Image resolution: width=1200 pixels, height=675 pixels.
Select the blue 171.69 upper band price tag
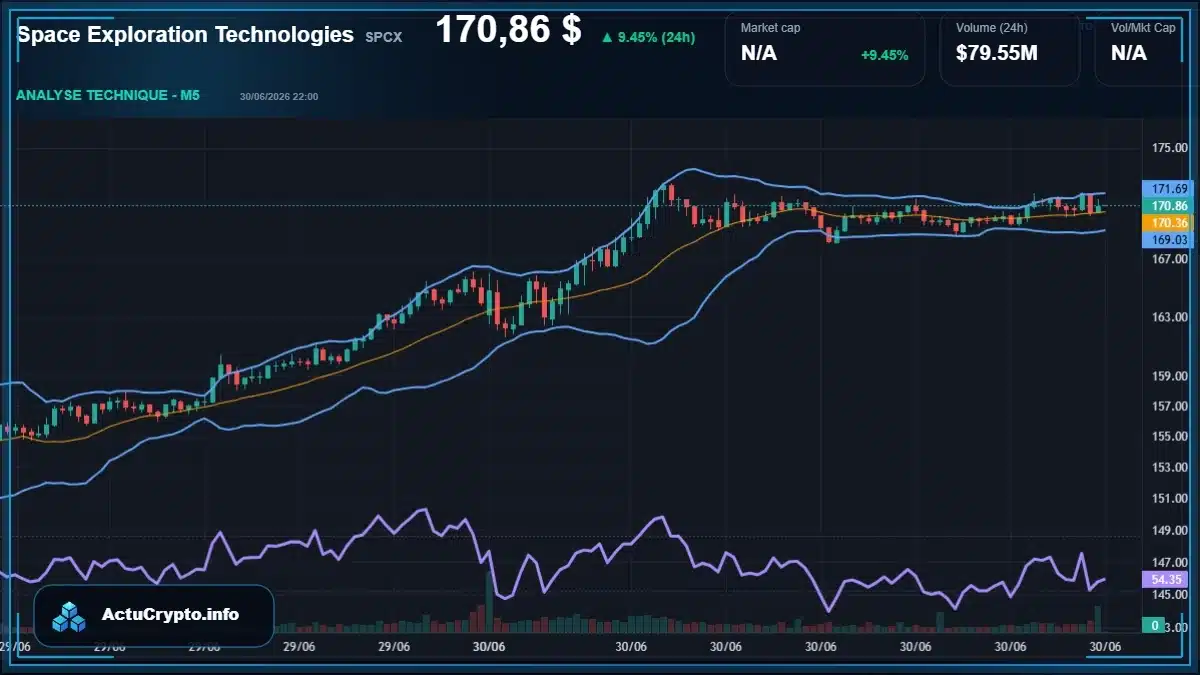pyautogui.click(x=1169, y=188)
